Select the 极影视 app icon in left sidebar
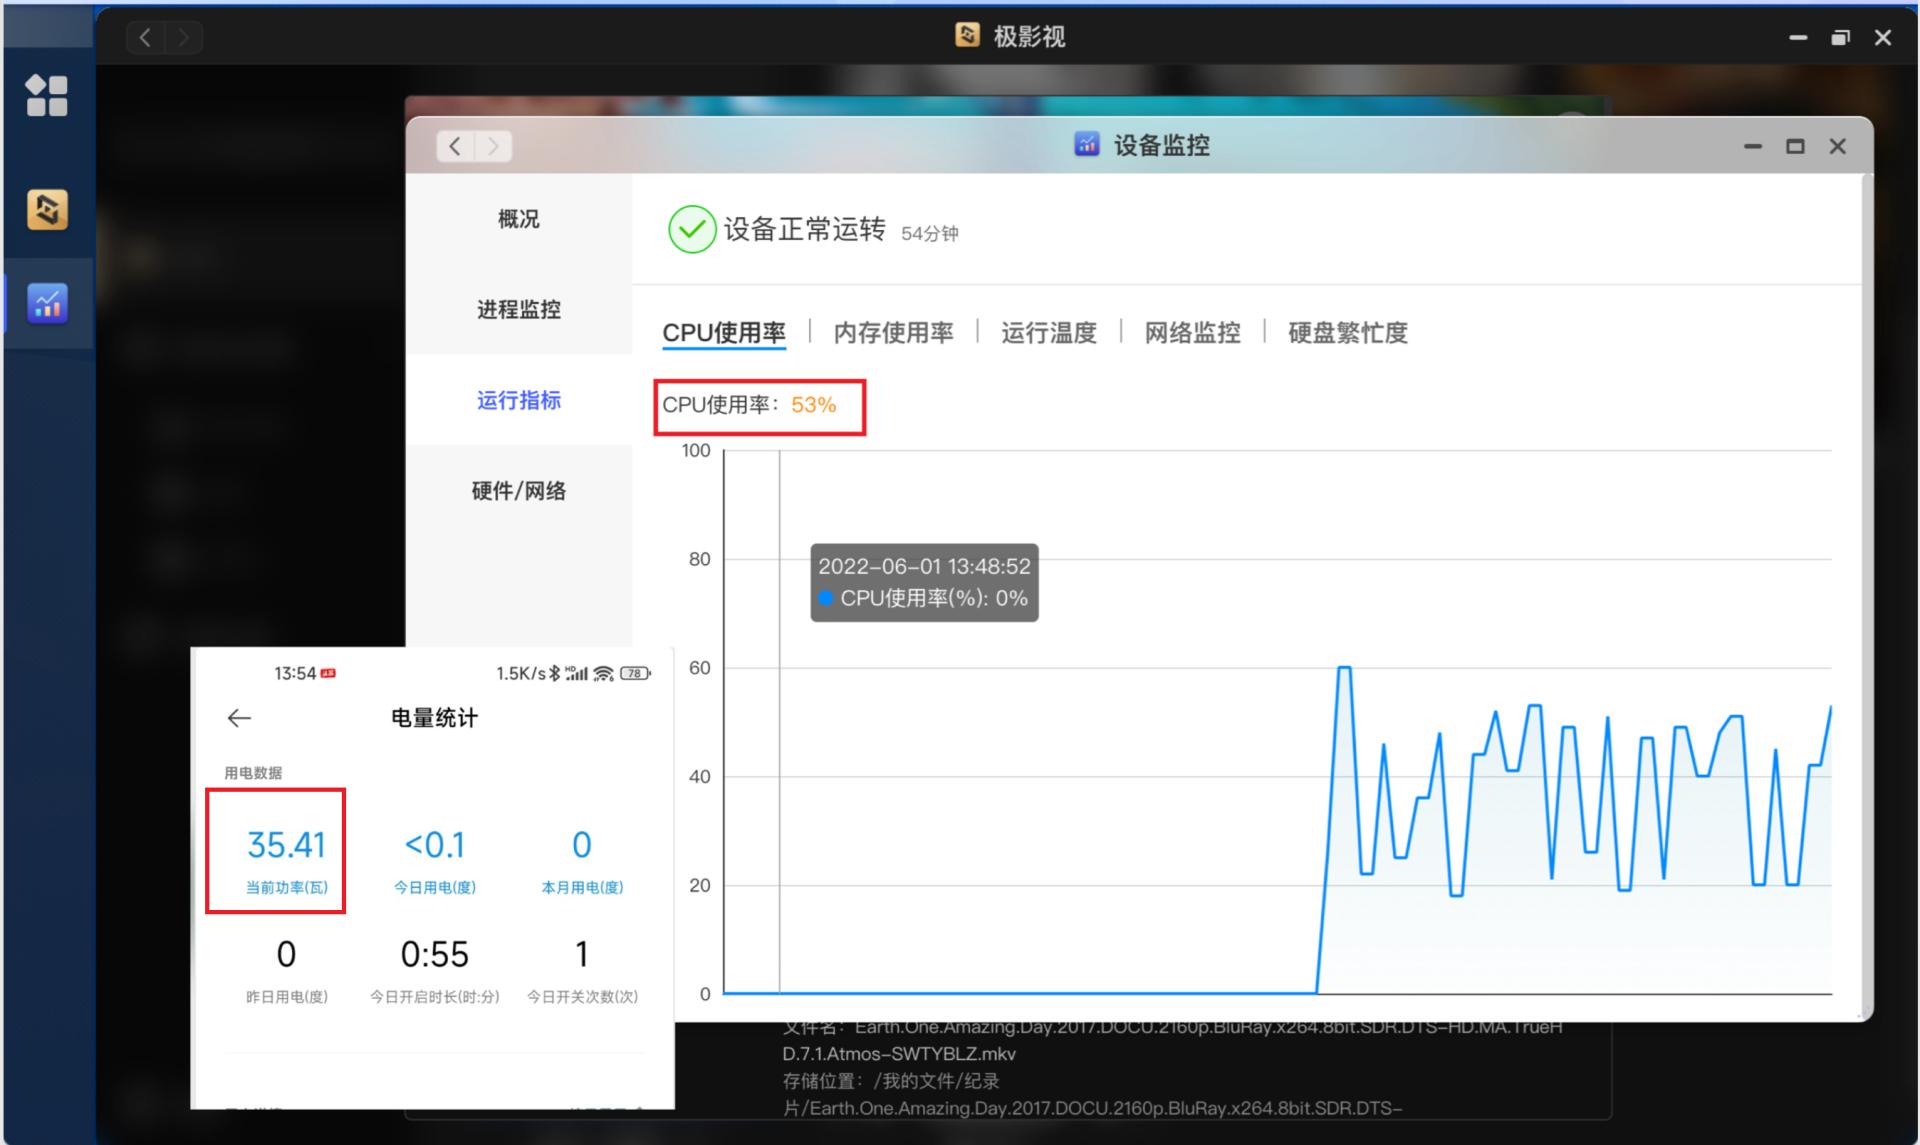Viewport: 1920px width, 1145px height. 47,209
